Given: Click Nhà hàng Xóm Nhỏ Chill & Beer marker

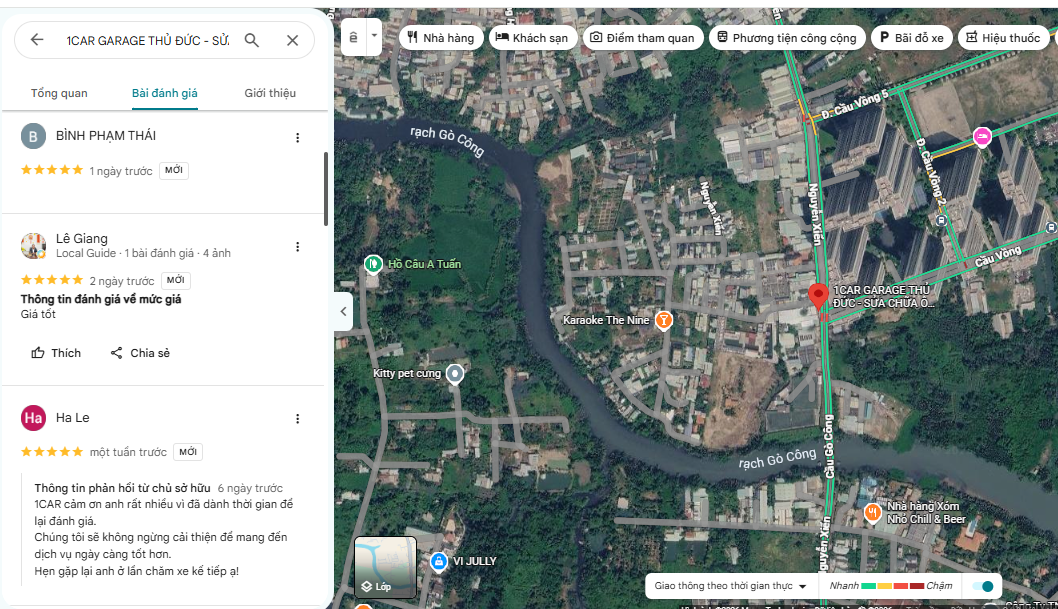Looking at the screenshot, I should (x=872, y=513).
